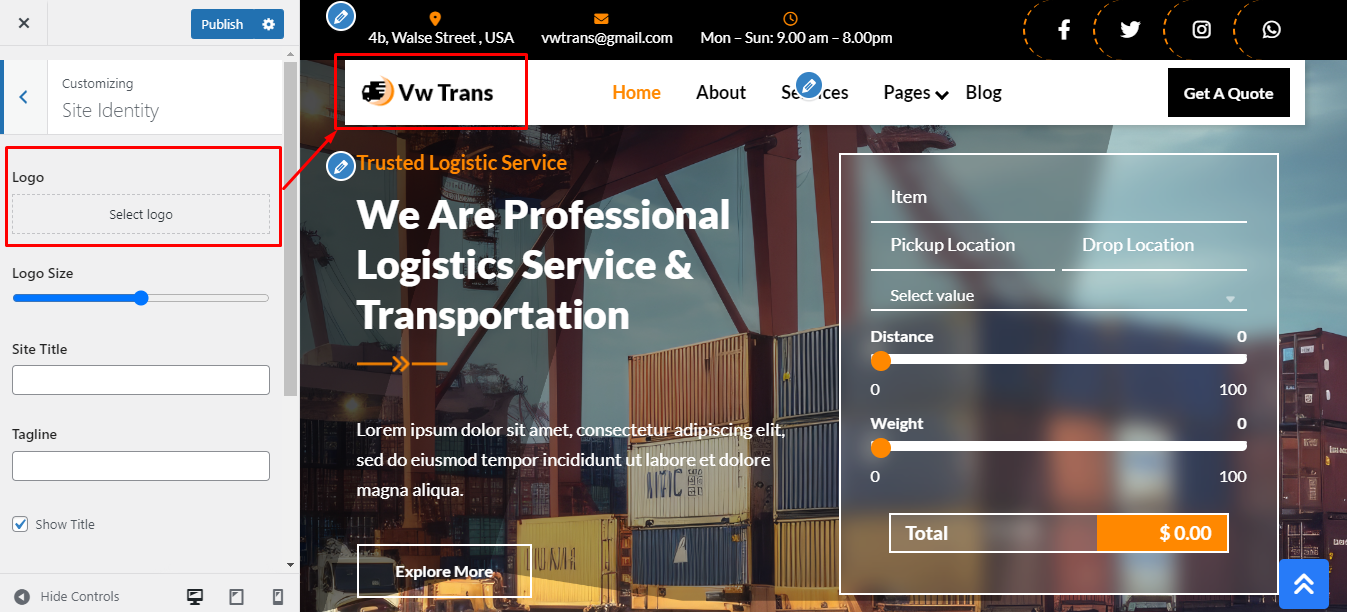The height and width of the screenshot is (612, 1347).
Task: Switch to mobile preview icon
Action: point(278,597)
